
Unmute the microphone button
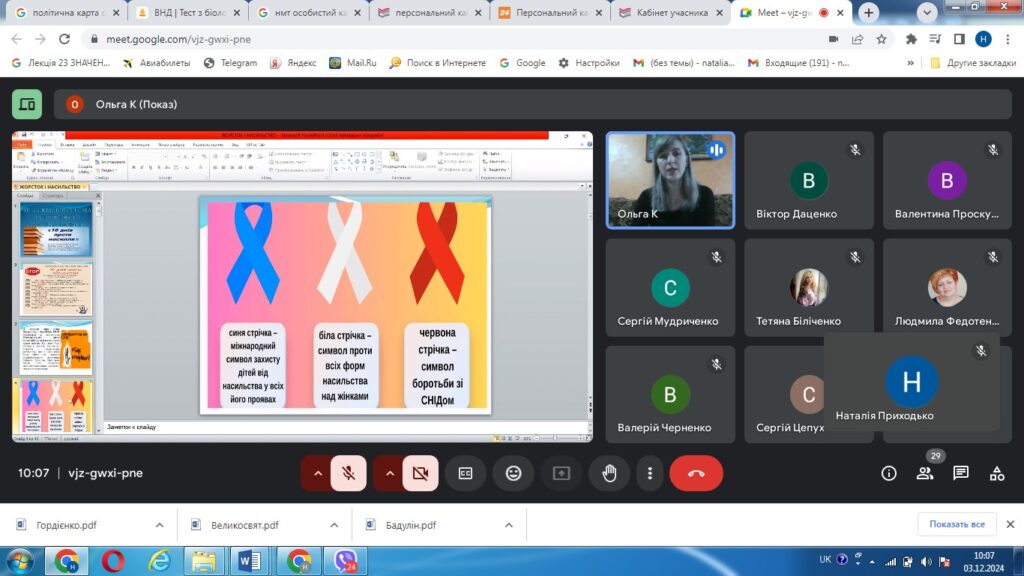(x=348, y=473)
